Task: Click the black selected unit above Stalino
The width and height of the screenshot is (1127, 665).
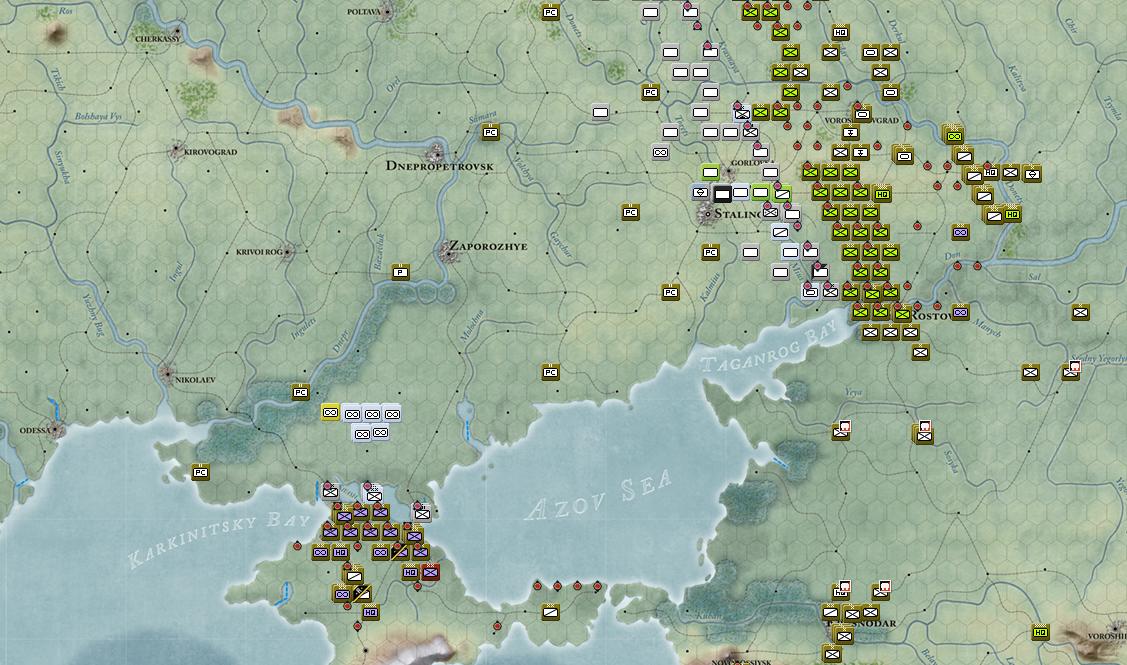Action: click(x=722, y=193)
